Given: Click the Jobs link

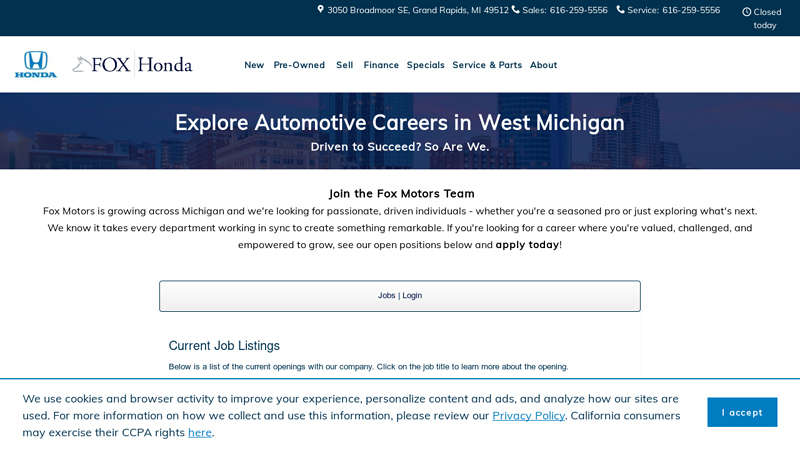Looking at the screenshot, I should coord(386,295).
